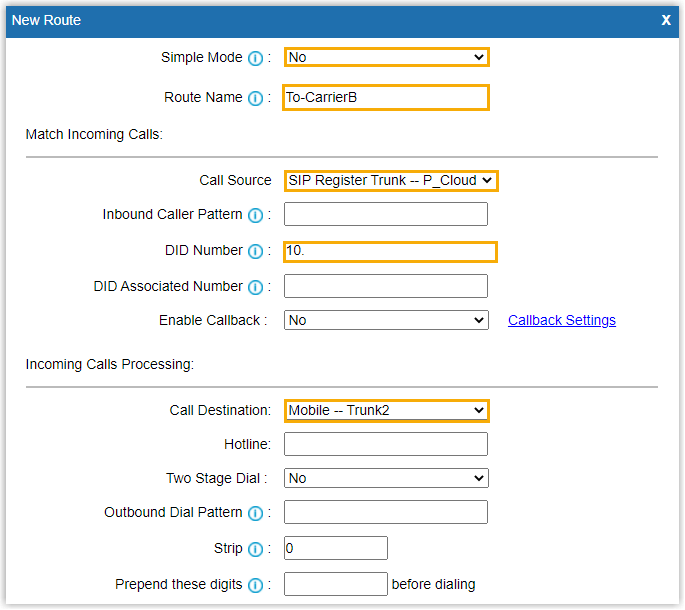The width and height of the screenshot is (685, 610).
Task: Open the Two Stage Dial dropdown
Action: [x=386, y=478]
